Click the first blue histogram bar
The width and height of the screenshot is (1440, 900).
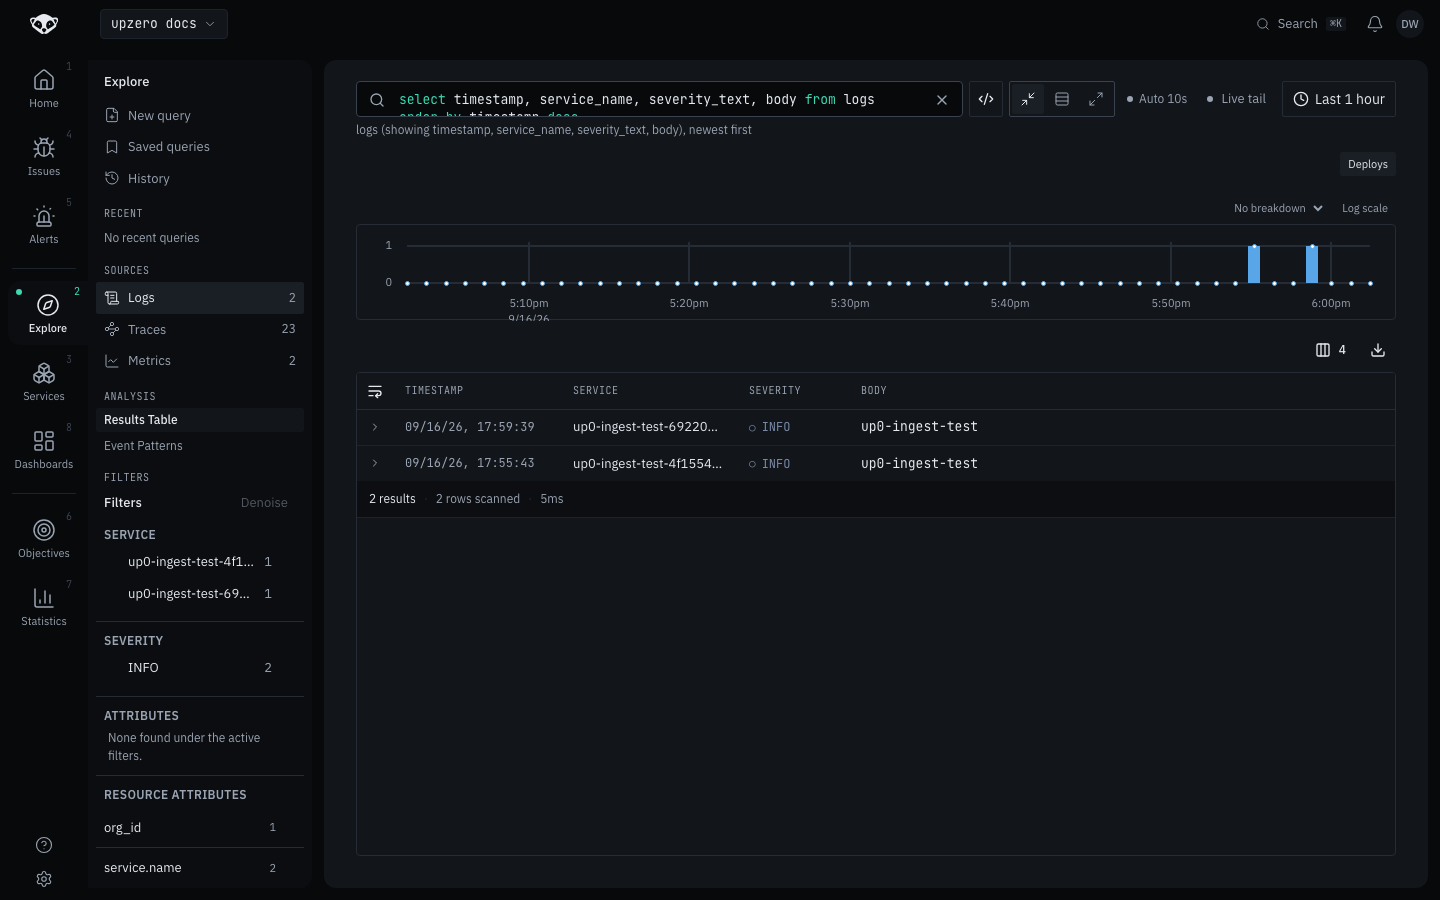point(1254,264)
